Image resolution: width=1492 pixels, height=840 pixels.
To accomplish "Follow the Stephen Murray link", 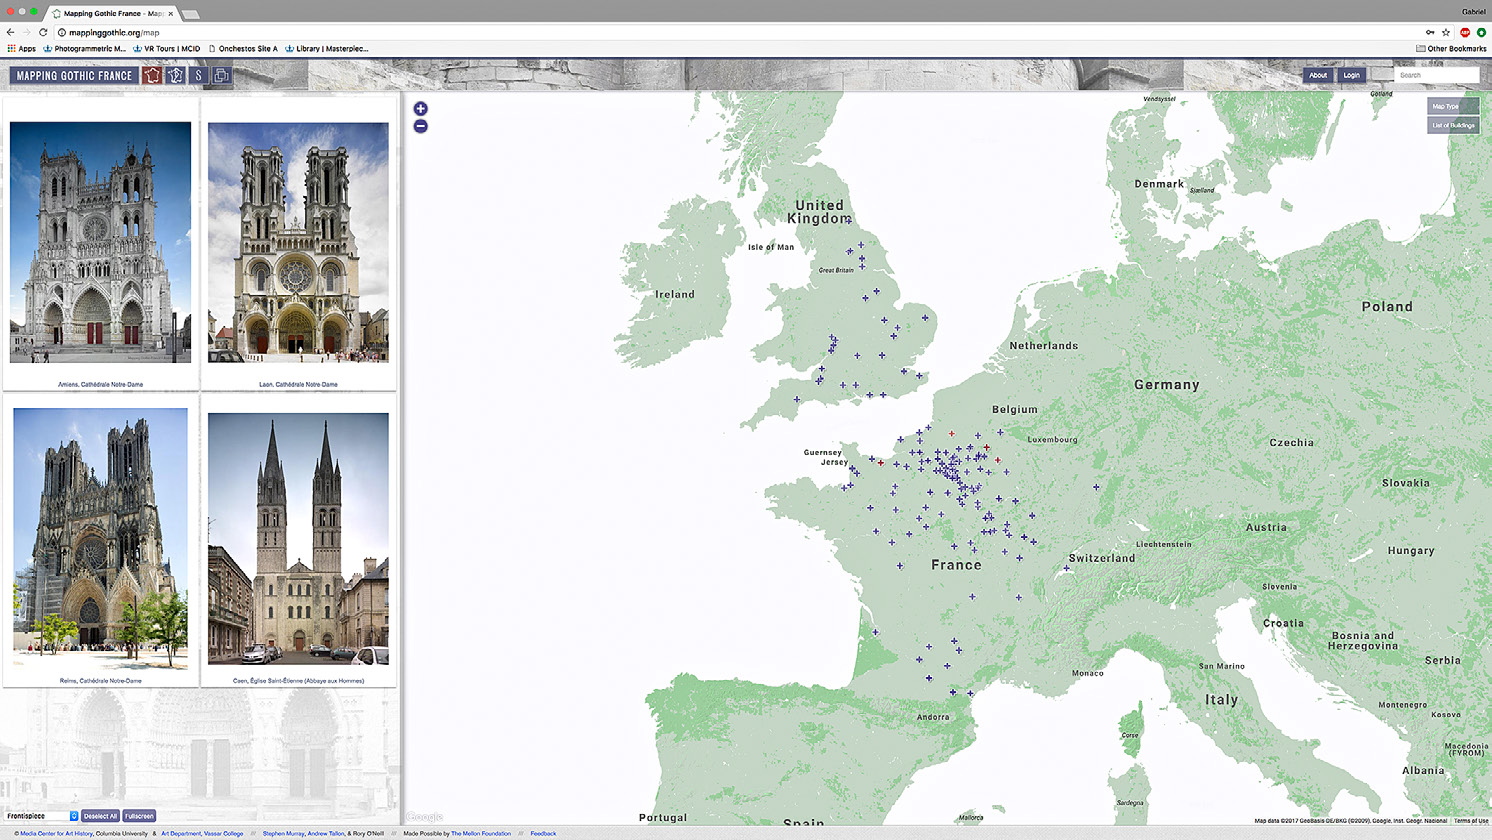I will (284, 833).
